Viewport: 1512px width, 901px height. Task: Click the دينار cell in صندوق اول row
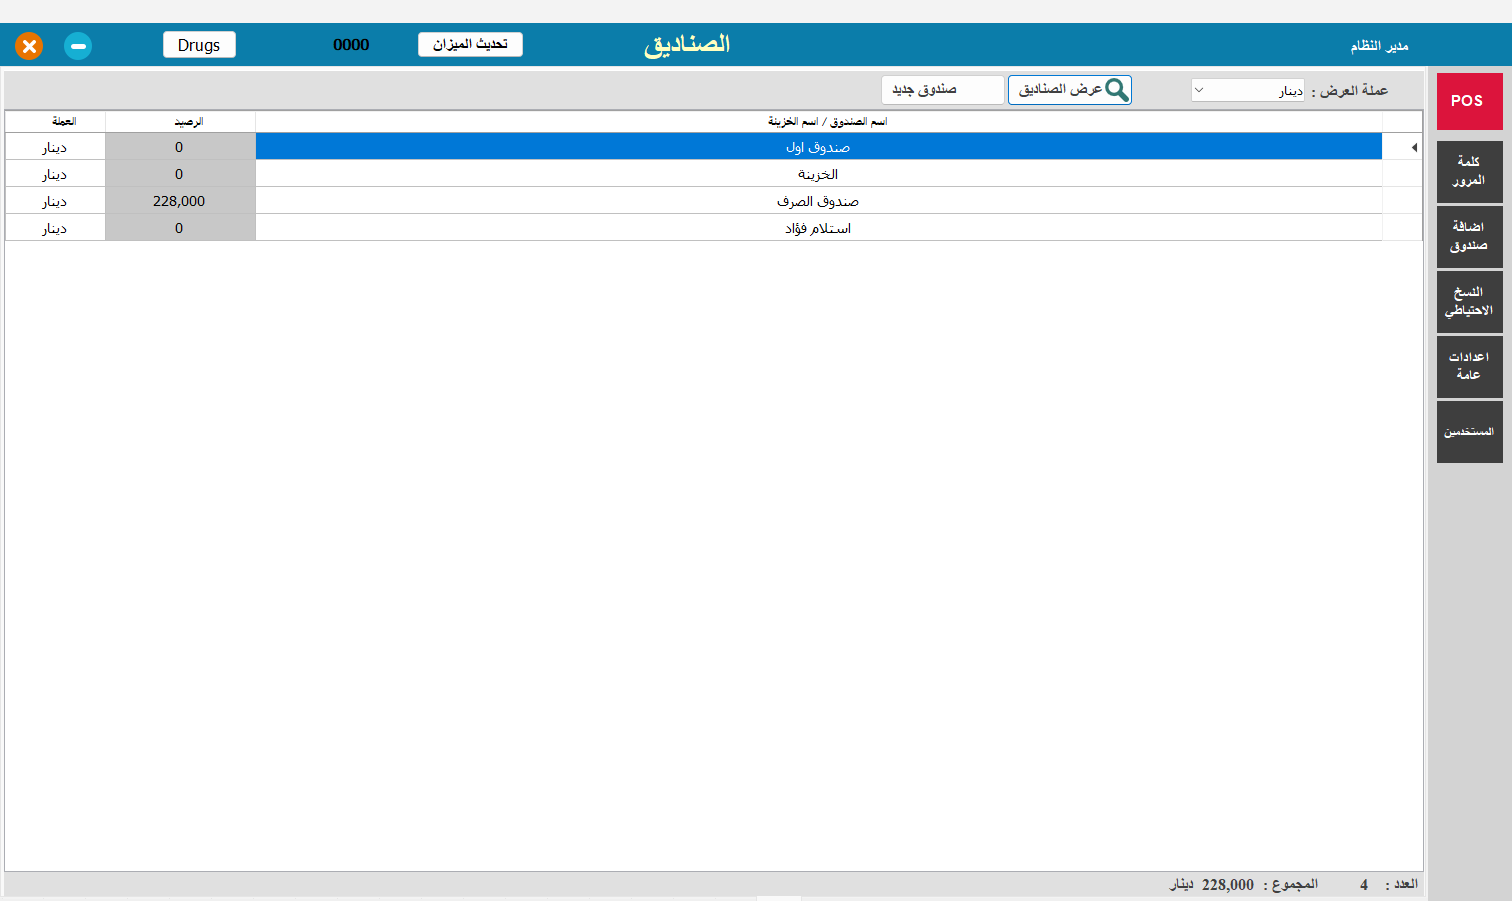click(55, 147)
